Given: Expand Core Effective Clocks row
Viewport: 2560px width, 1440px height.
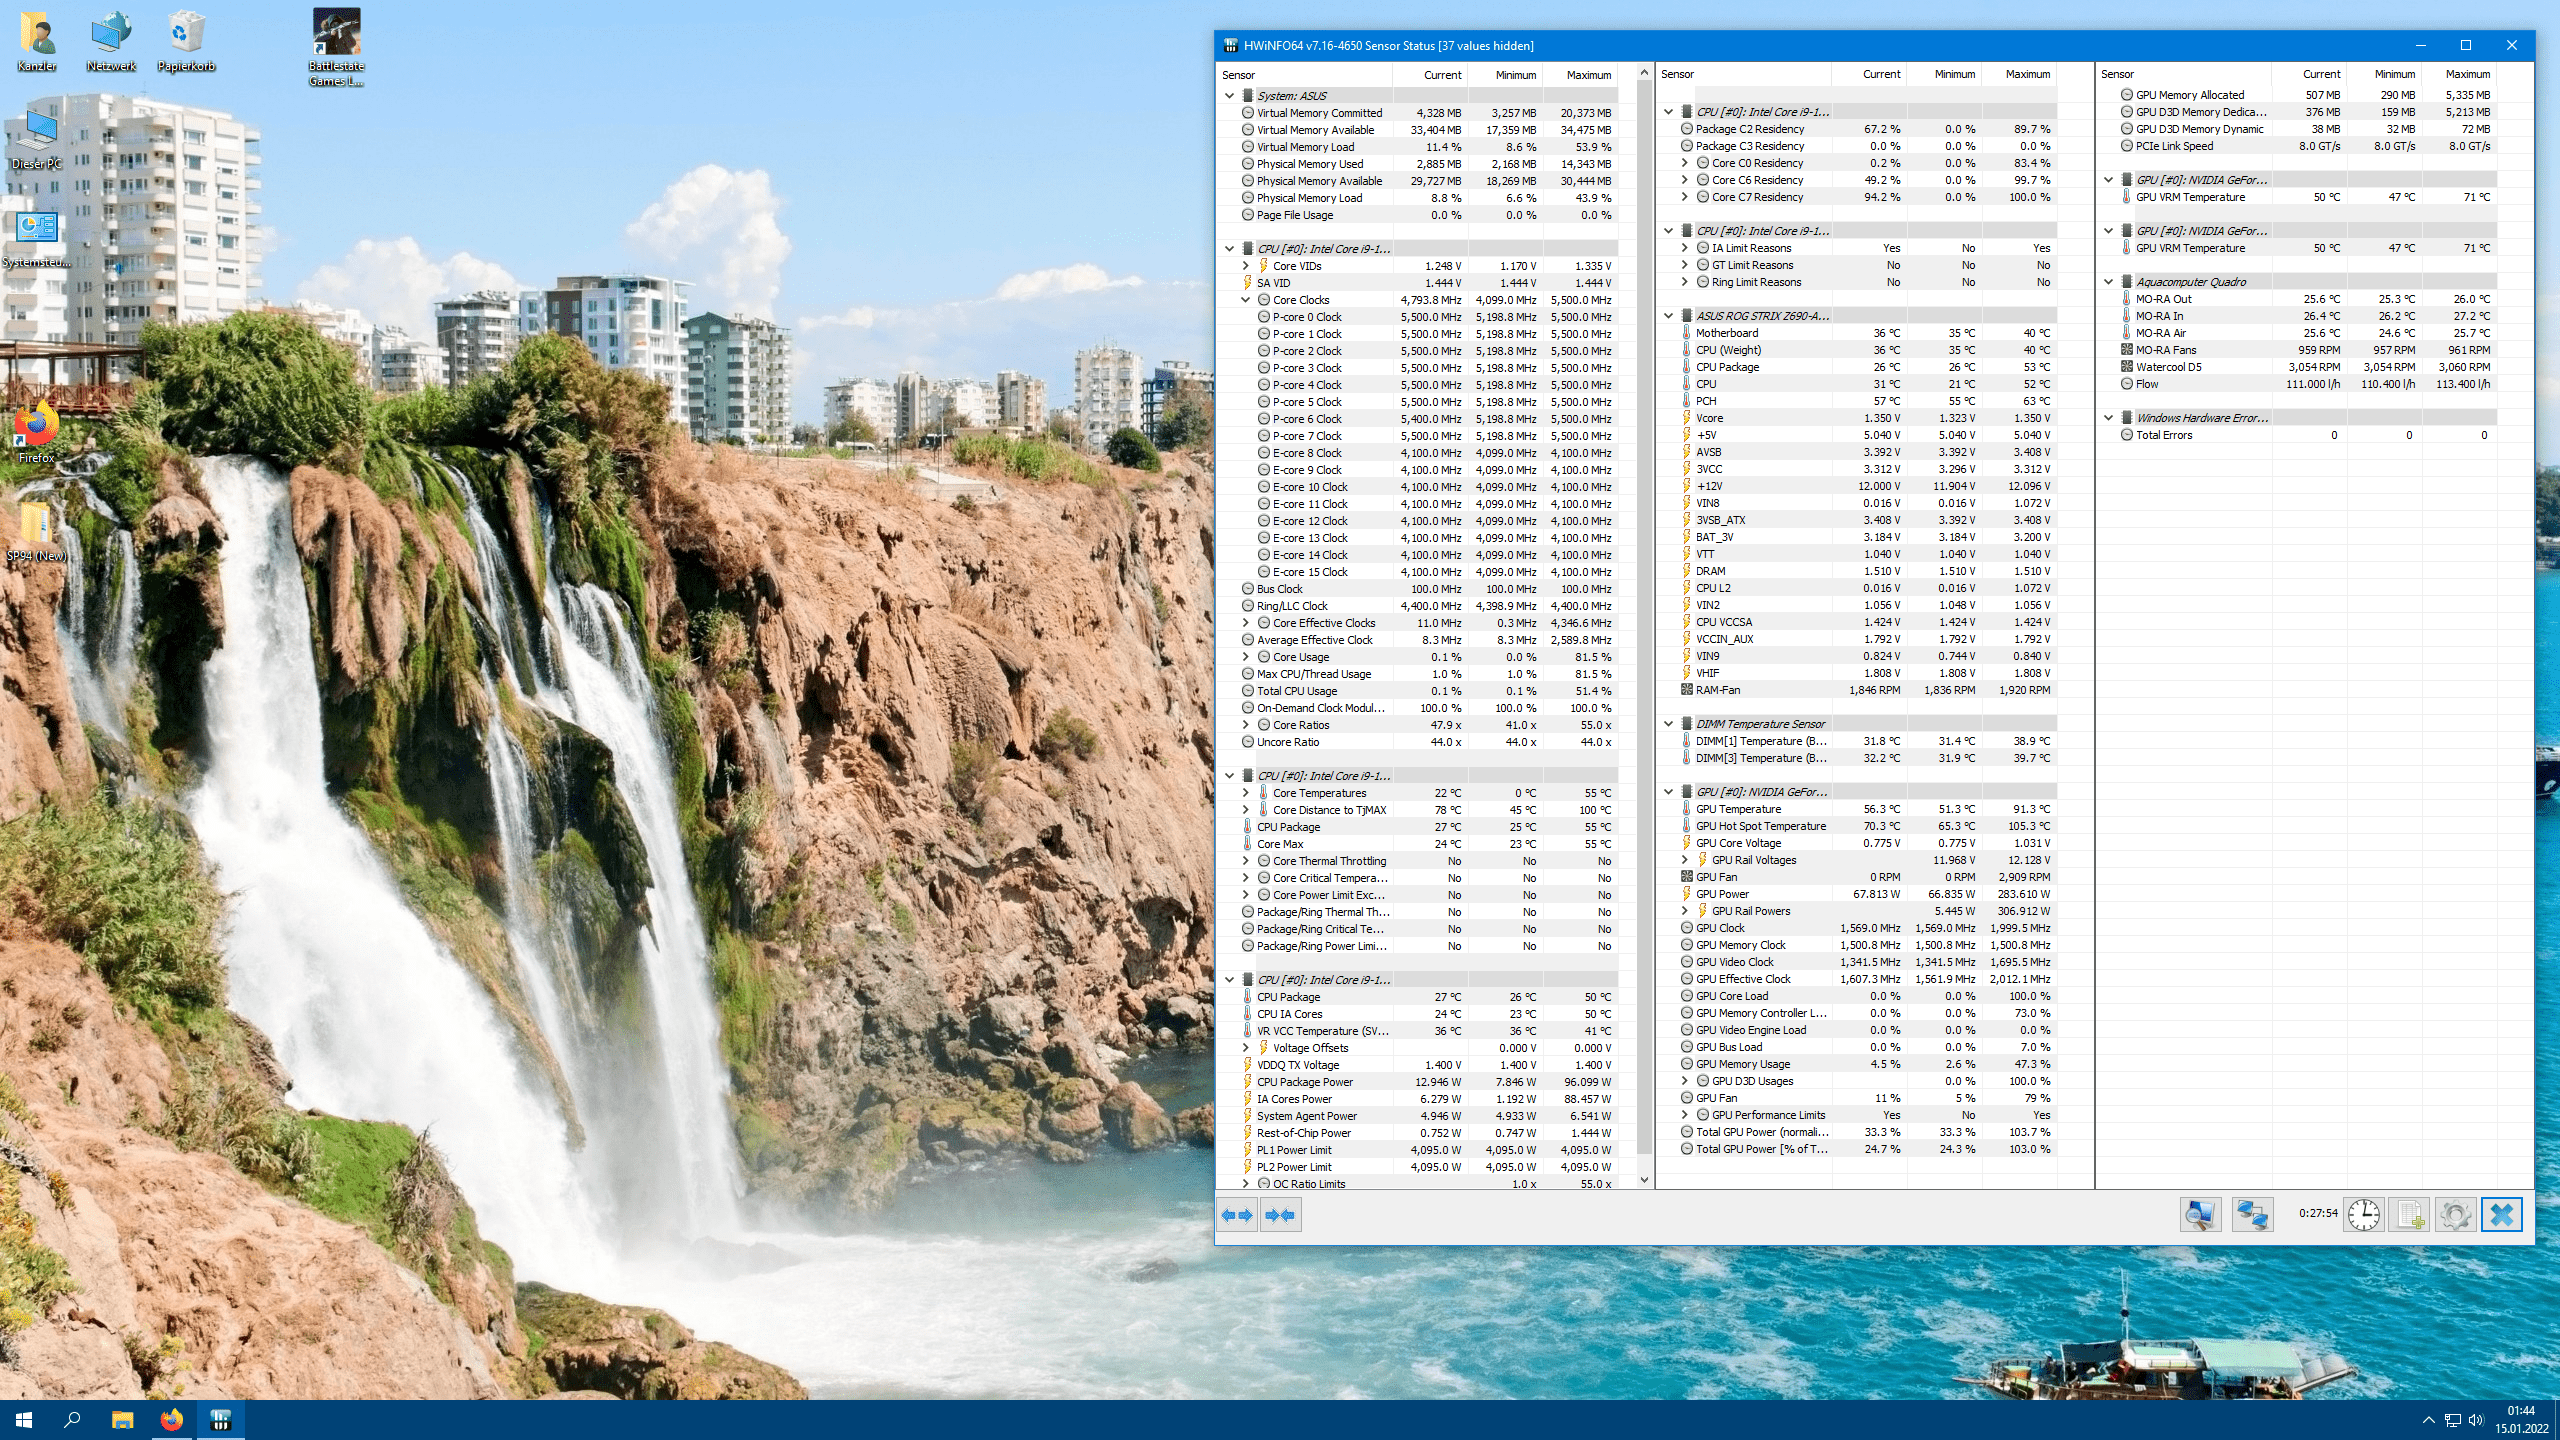Looking at the screenshot, I should (x=1245, y=623).
